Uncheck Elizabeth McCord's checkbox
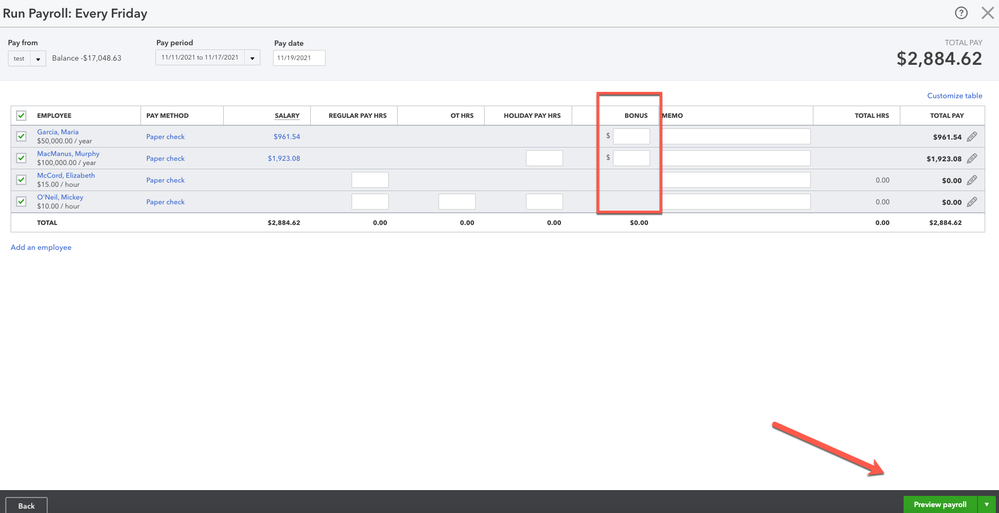The height and width of the screenshot is (513, 999). click(x=22, y=180)
